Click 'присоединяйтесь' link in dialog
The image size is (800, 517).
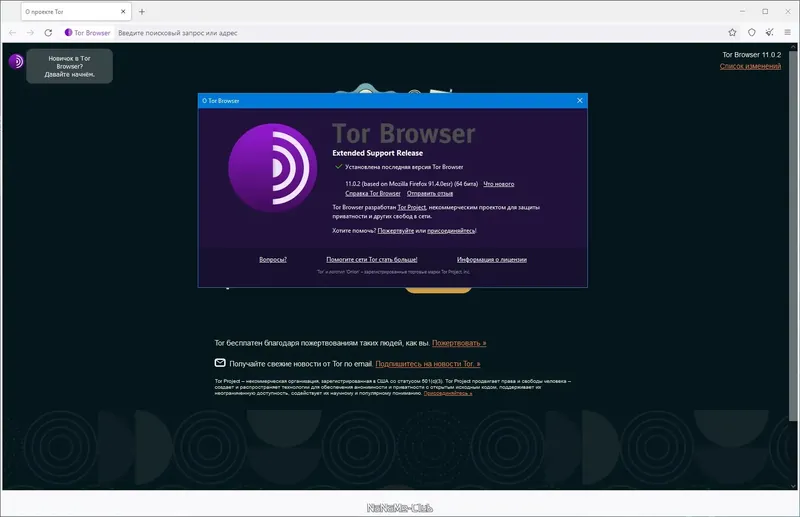click(x=451, y=231)
